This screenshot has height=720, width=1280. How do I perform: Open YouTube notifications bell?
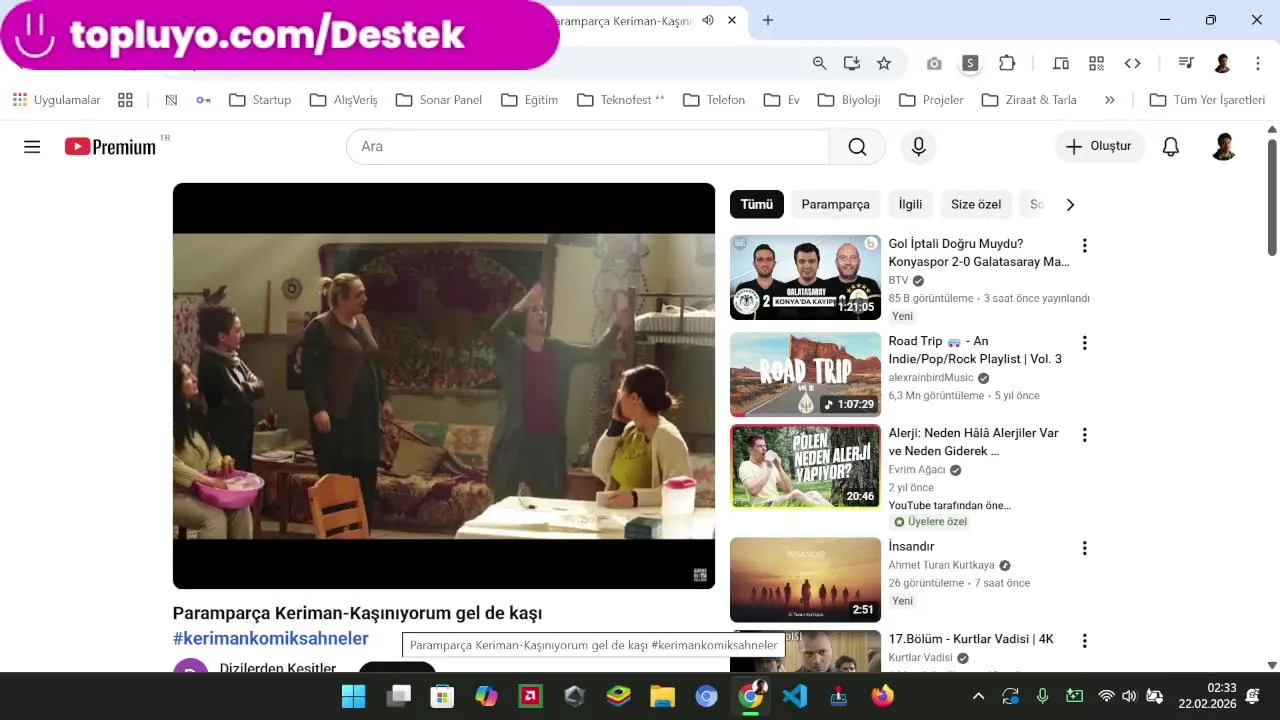[1171, 147]
